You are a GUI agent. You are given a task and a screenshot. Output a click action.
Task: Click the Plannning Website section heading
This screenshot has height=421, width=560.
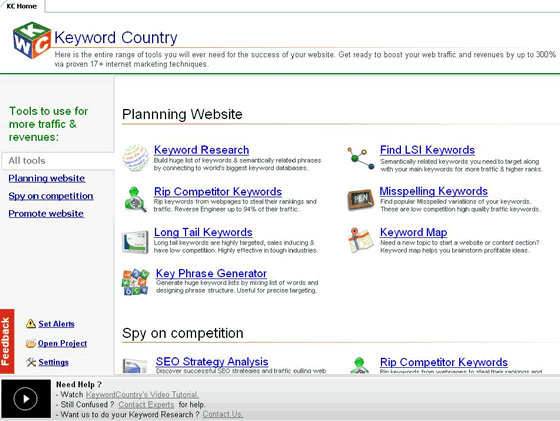pos(182,114)
